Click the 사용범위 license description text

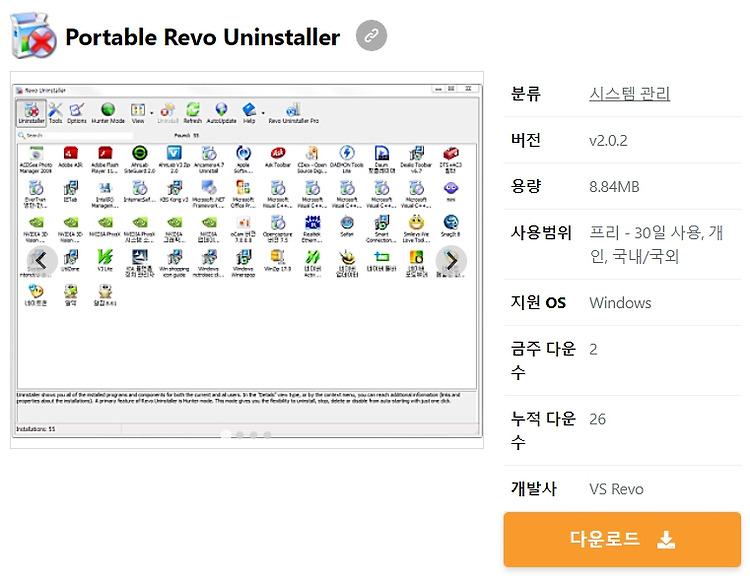click(x=656, y=244)
